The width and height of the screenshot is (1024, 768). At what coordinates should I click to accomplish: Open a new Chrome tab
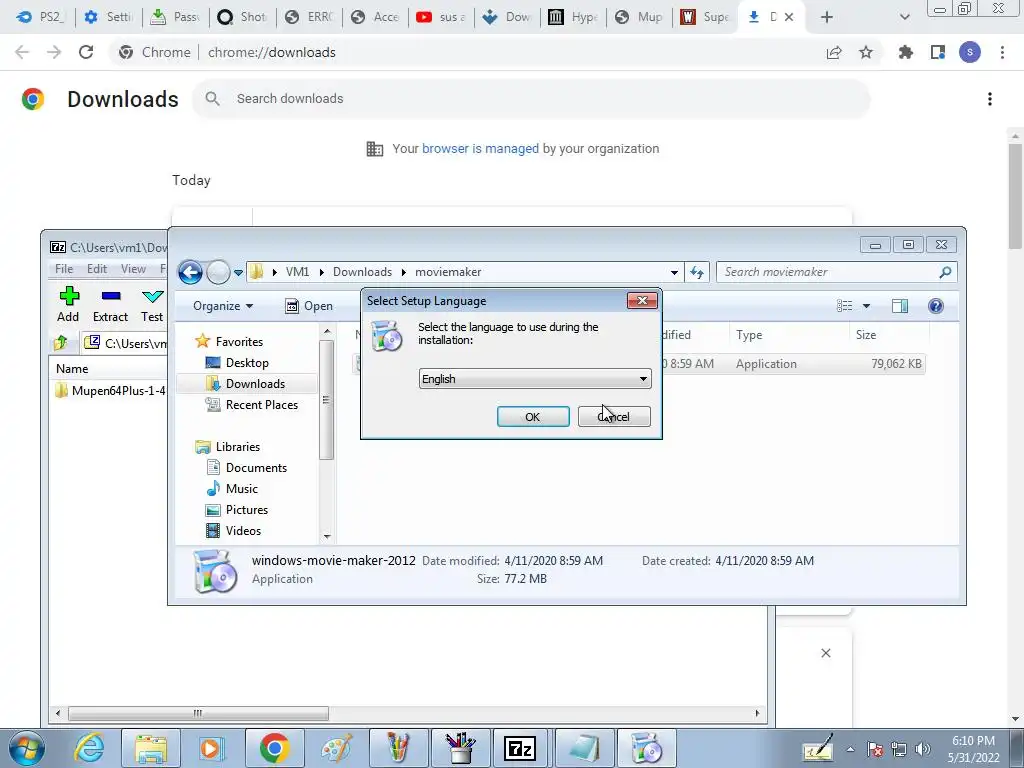point(827,17)
